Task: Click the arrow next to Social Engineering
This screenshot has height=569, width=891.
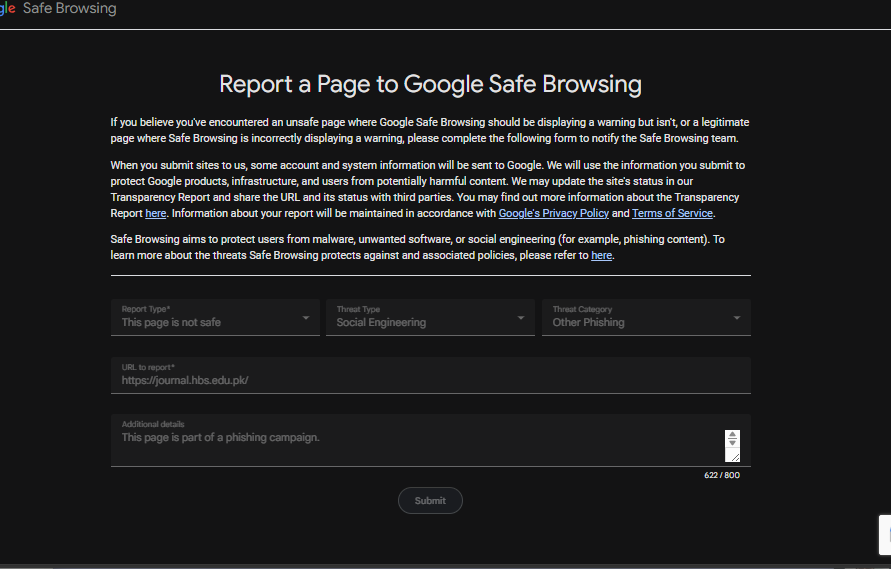Action: 521,318
